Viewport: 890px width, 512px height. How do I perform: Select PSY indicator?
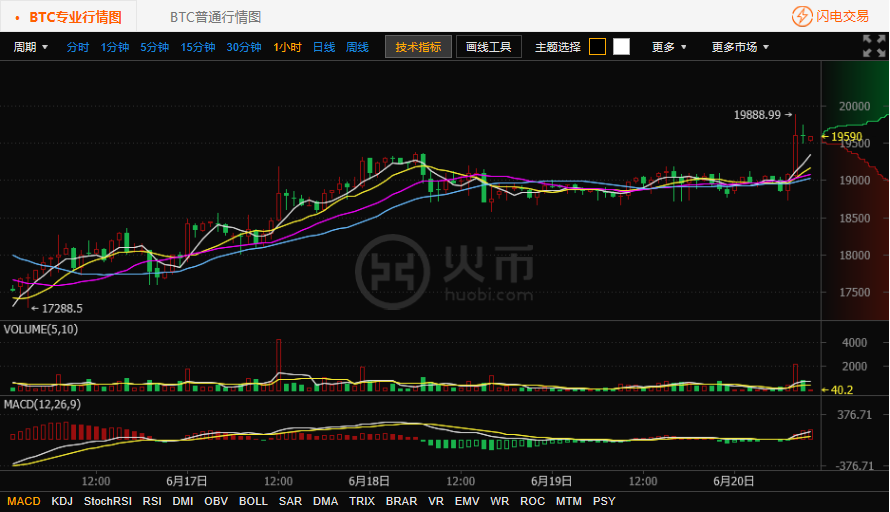(x=604, y=501)
